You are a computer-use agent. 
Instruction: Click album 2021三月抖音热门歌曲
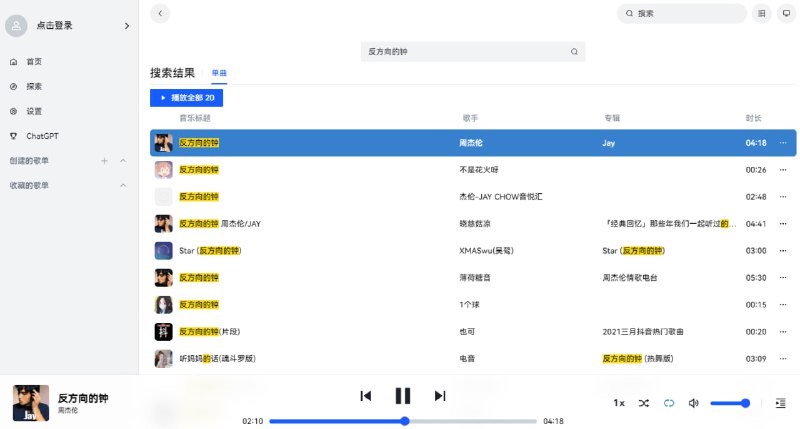[x=642, y=332]
